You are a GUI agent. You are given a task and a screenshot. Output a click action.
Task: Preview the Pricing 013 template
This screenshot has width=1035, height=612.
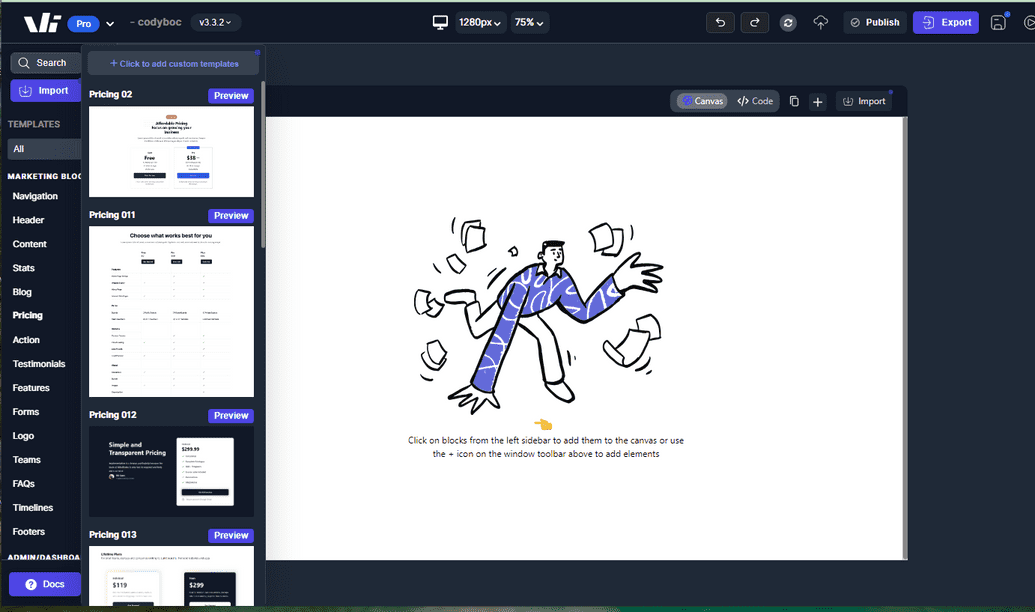point(231,535)
